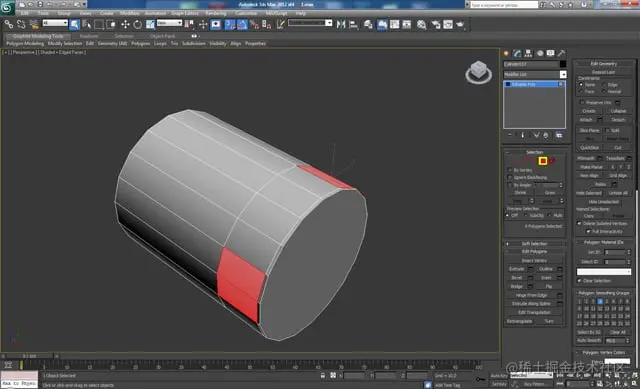Open the MAXScript menu

(276, 13)
